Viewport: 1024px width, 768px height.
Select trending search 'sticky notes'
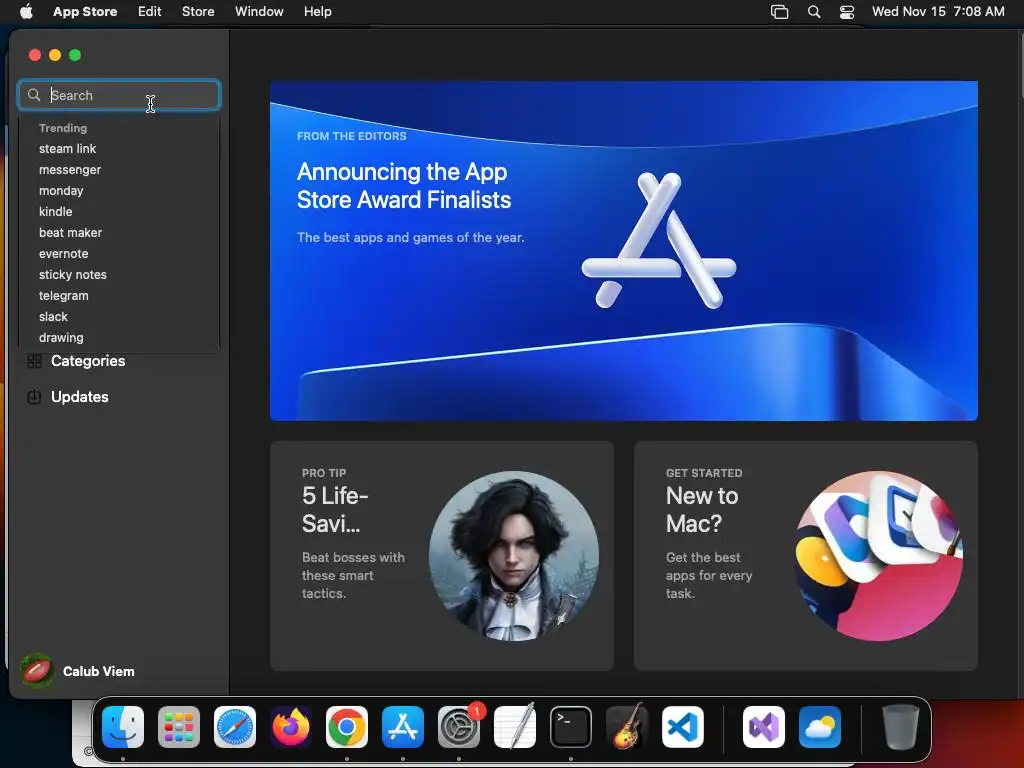72,274
